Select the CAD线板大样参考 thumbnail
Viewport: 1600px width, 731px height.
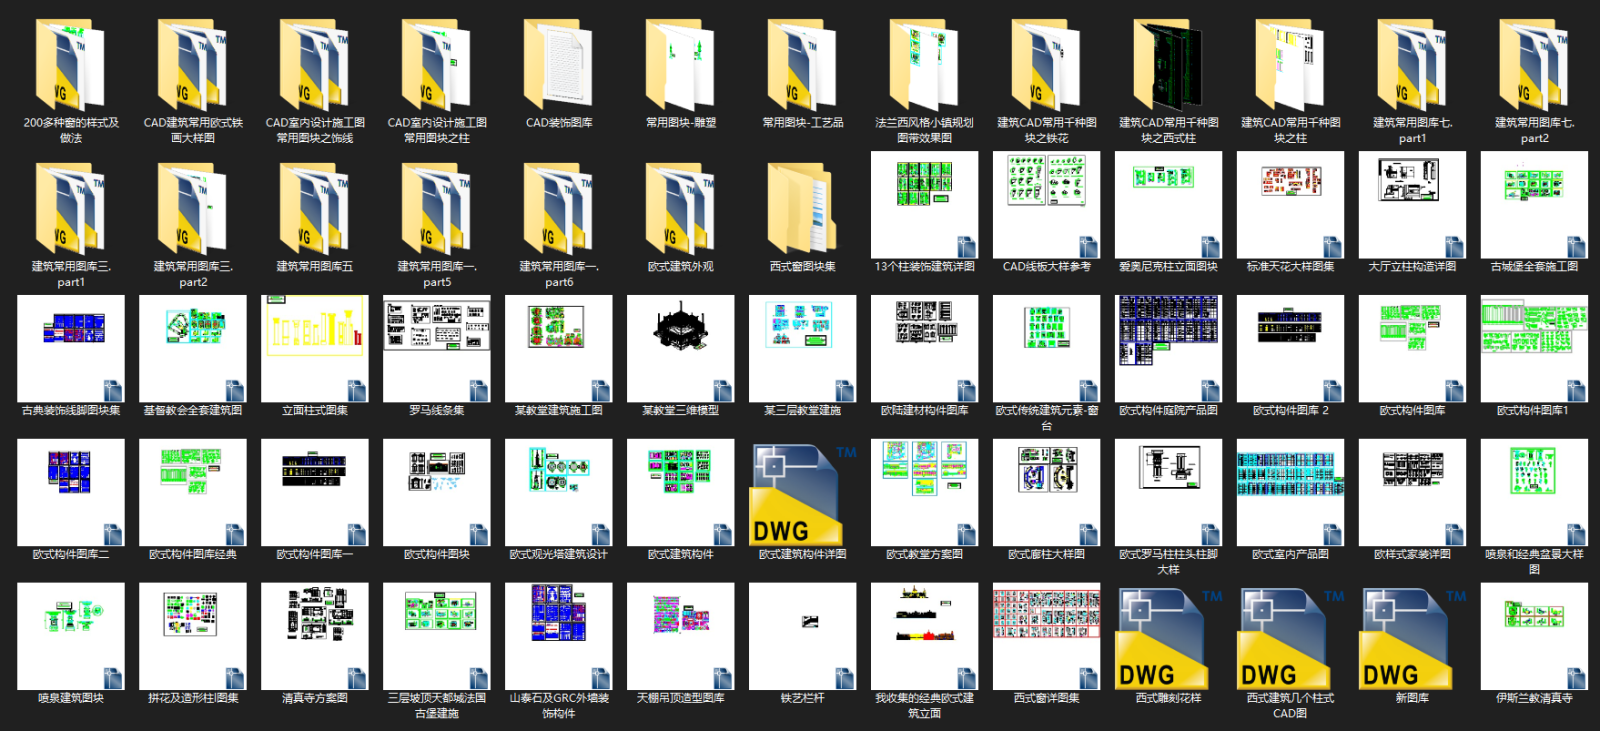tap(1046, 205)
